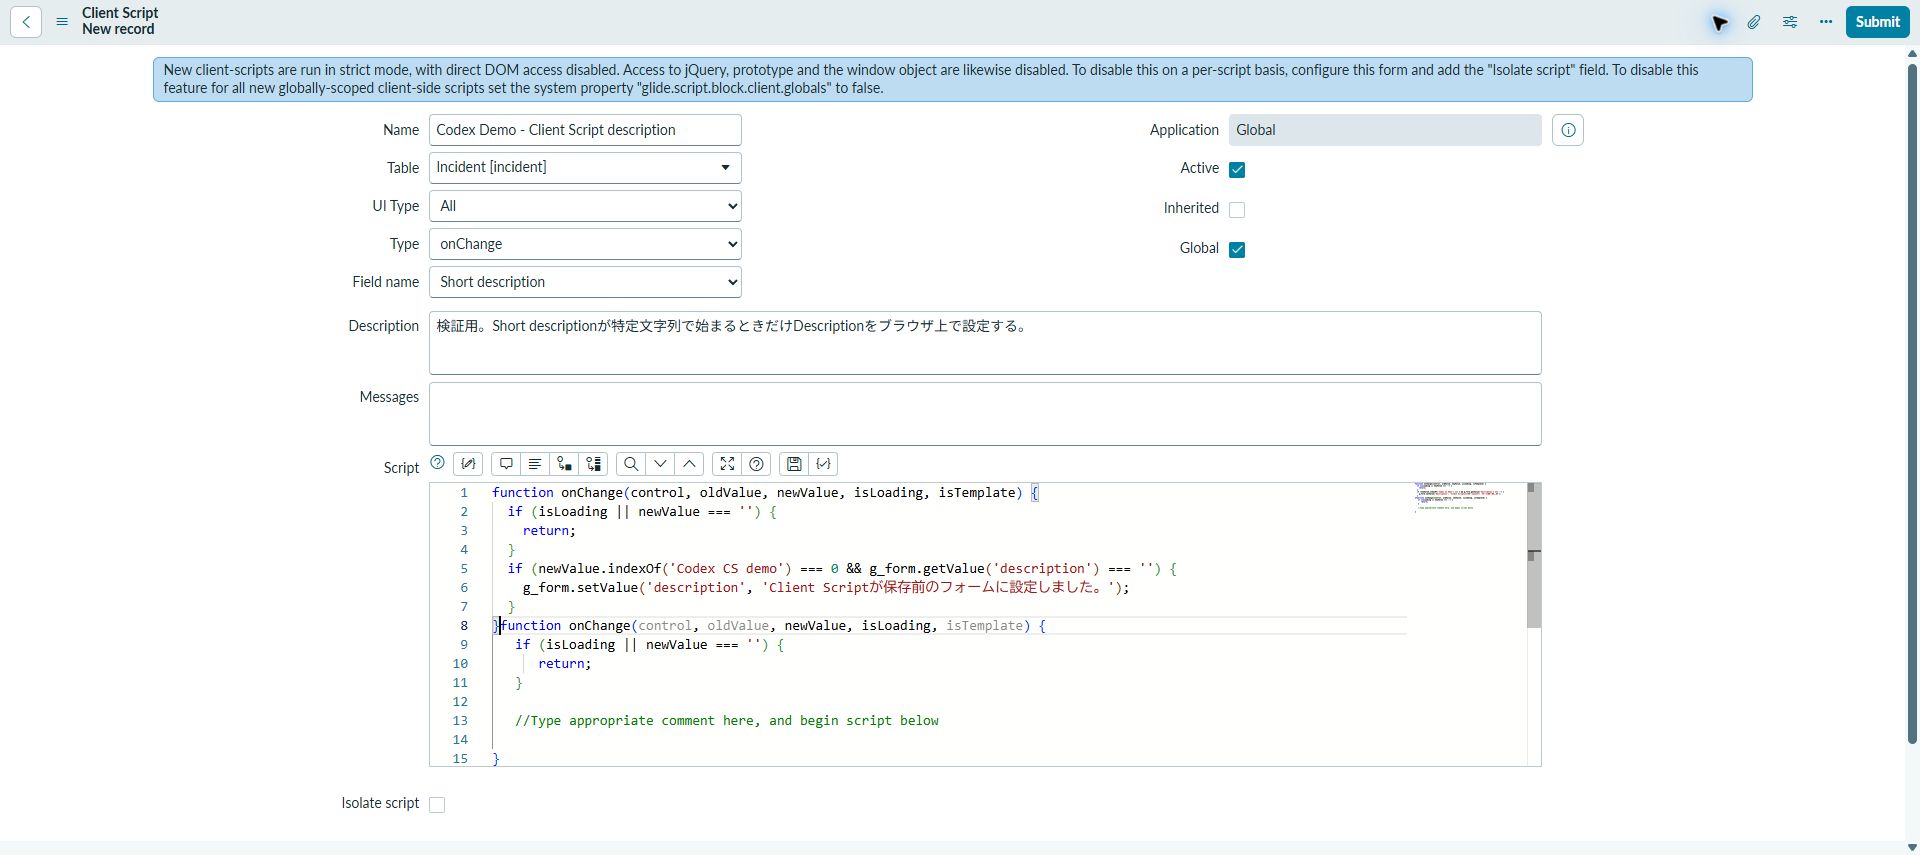Click into the Description text area
Image resolution: width=1920 pixels, height=855 pixels.
(x=985, y=343)
